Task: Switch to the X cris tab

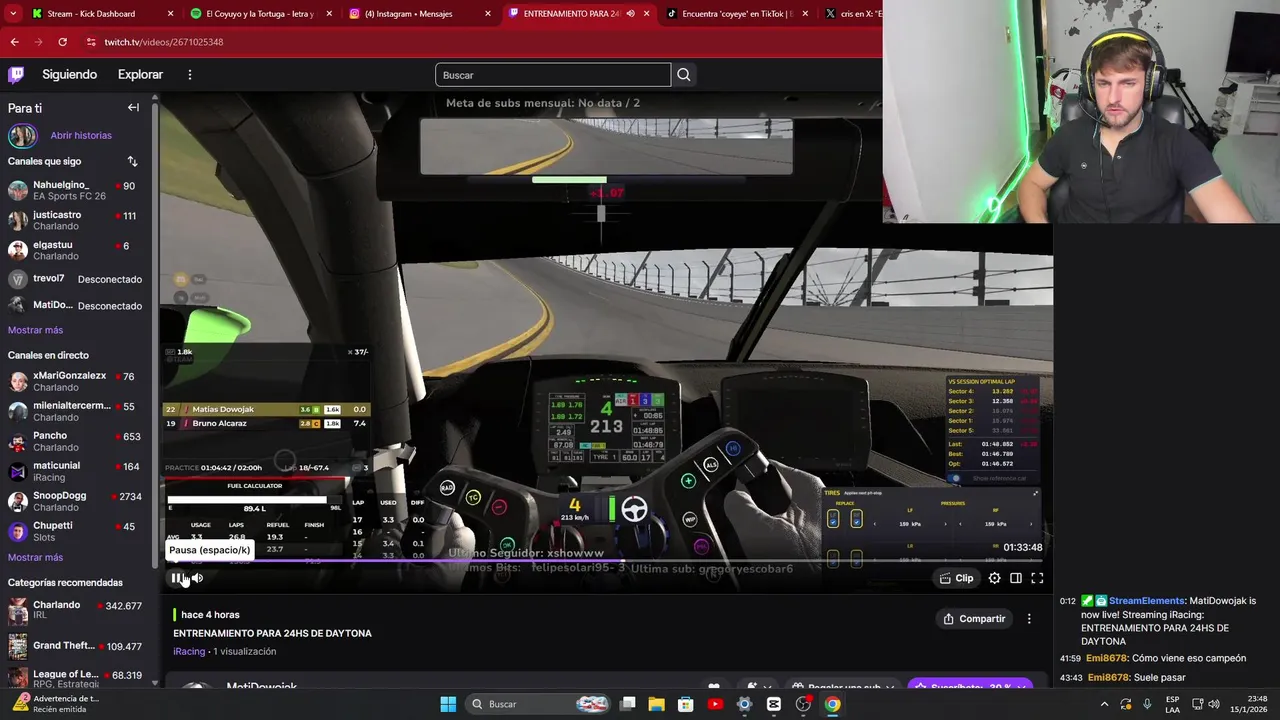Action: pos(852,14)
